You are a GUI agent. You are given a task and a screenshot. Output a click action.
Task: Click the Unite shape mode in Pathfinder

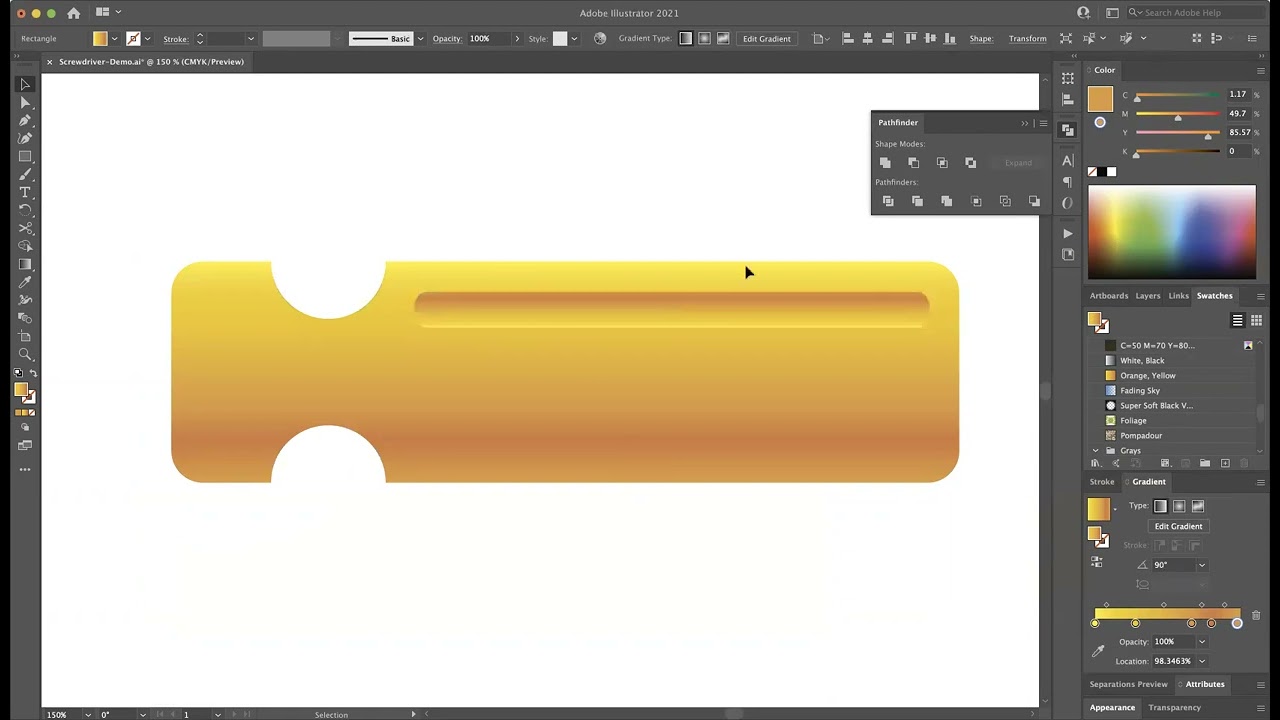(x=885, y=162)
